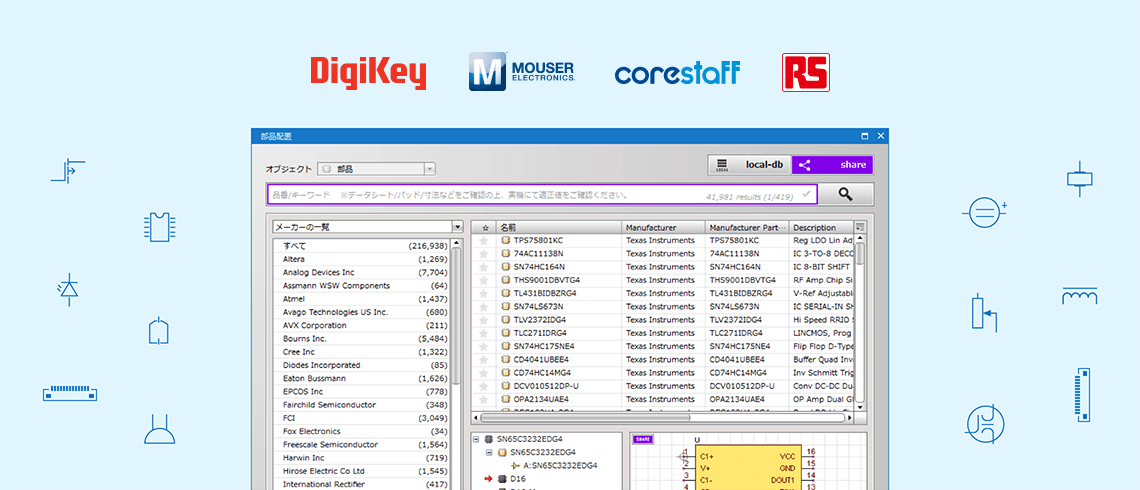This screenshot has height=490, width=1140.
Task: Select Altera manufacturer
Action: [362, 259]
